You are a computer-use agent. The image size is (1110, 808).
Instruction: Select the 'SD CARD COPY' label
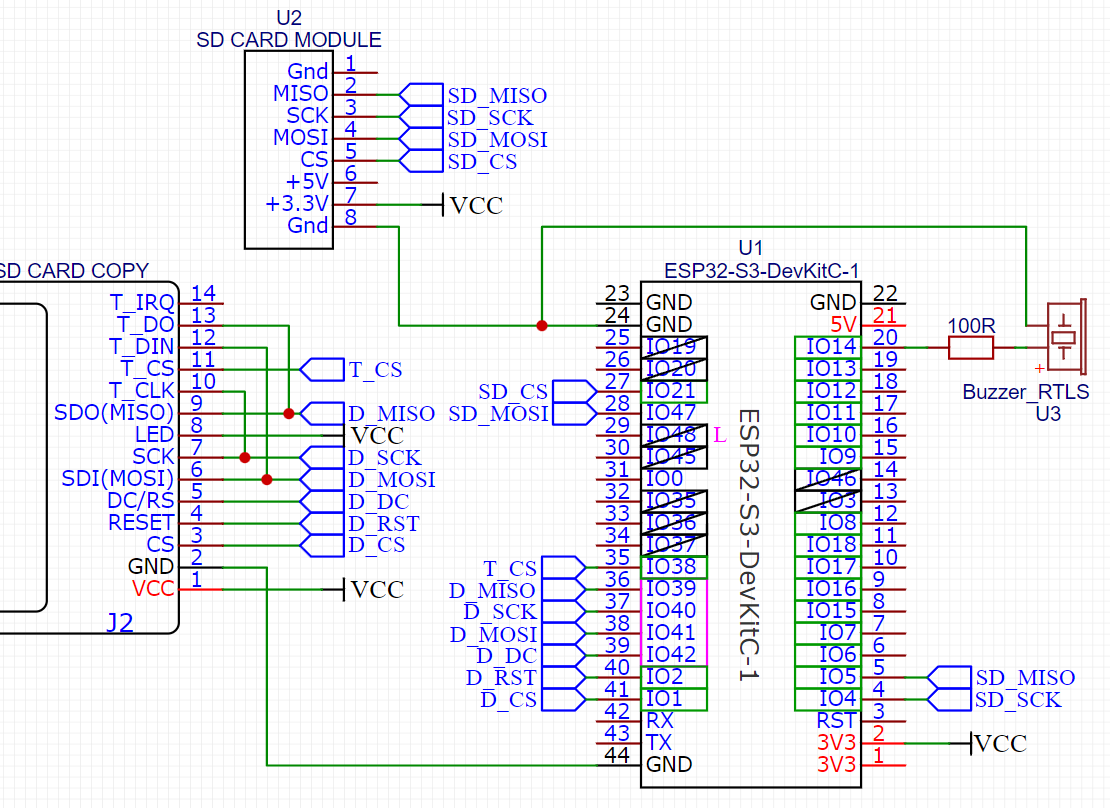[73, 271]
